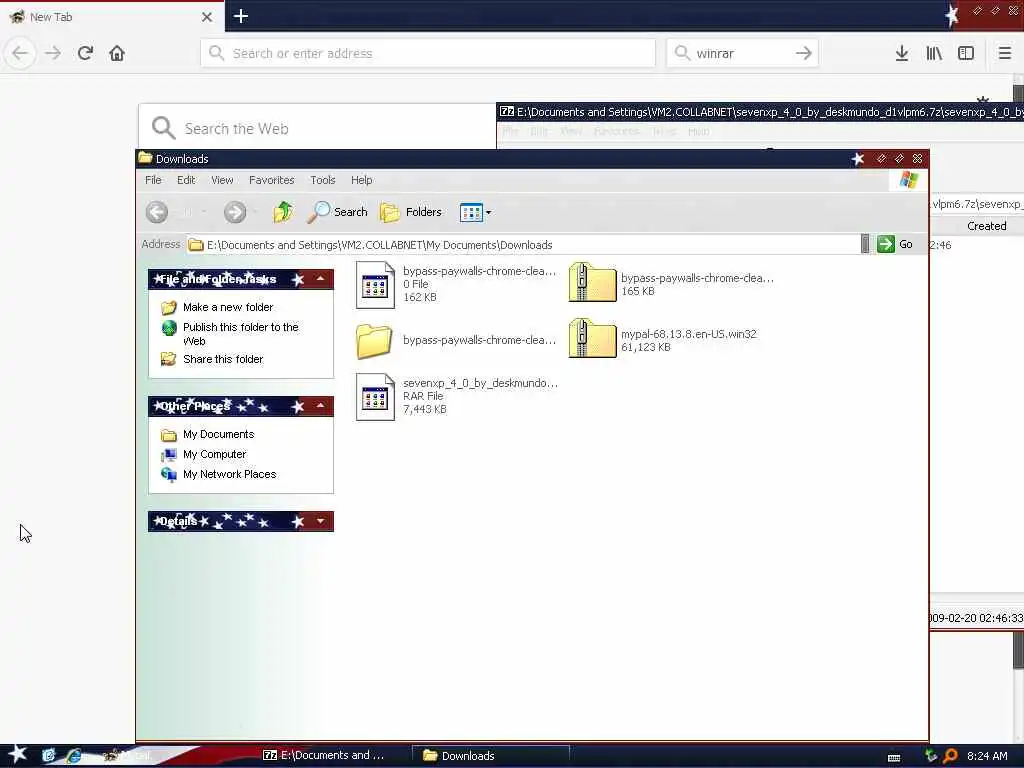Open a new browser tab with plus
The width and height of the screenshot is (1024, 768).
241,16
